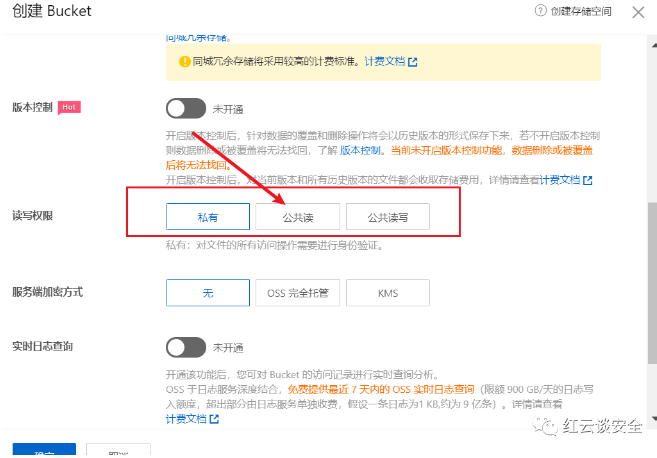The image size is (657, 458).
Task: Click the yellow warning icon in billing notice
Action: [183, 61]
